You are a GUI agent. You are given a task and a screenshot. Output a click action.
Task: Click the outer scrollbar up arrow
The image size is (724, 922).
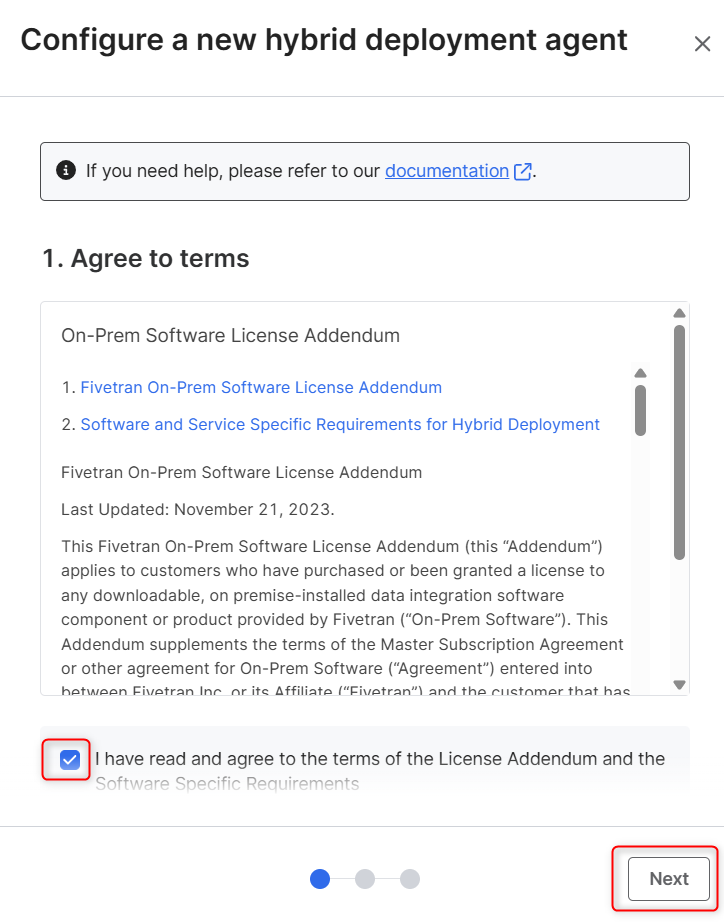679,313
